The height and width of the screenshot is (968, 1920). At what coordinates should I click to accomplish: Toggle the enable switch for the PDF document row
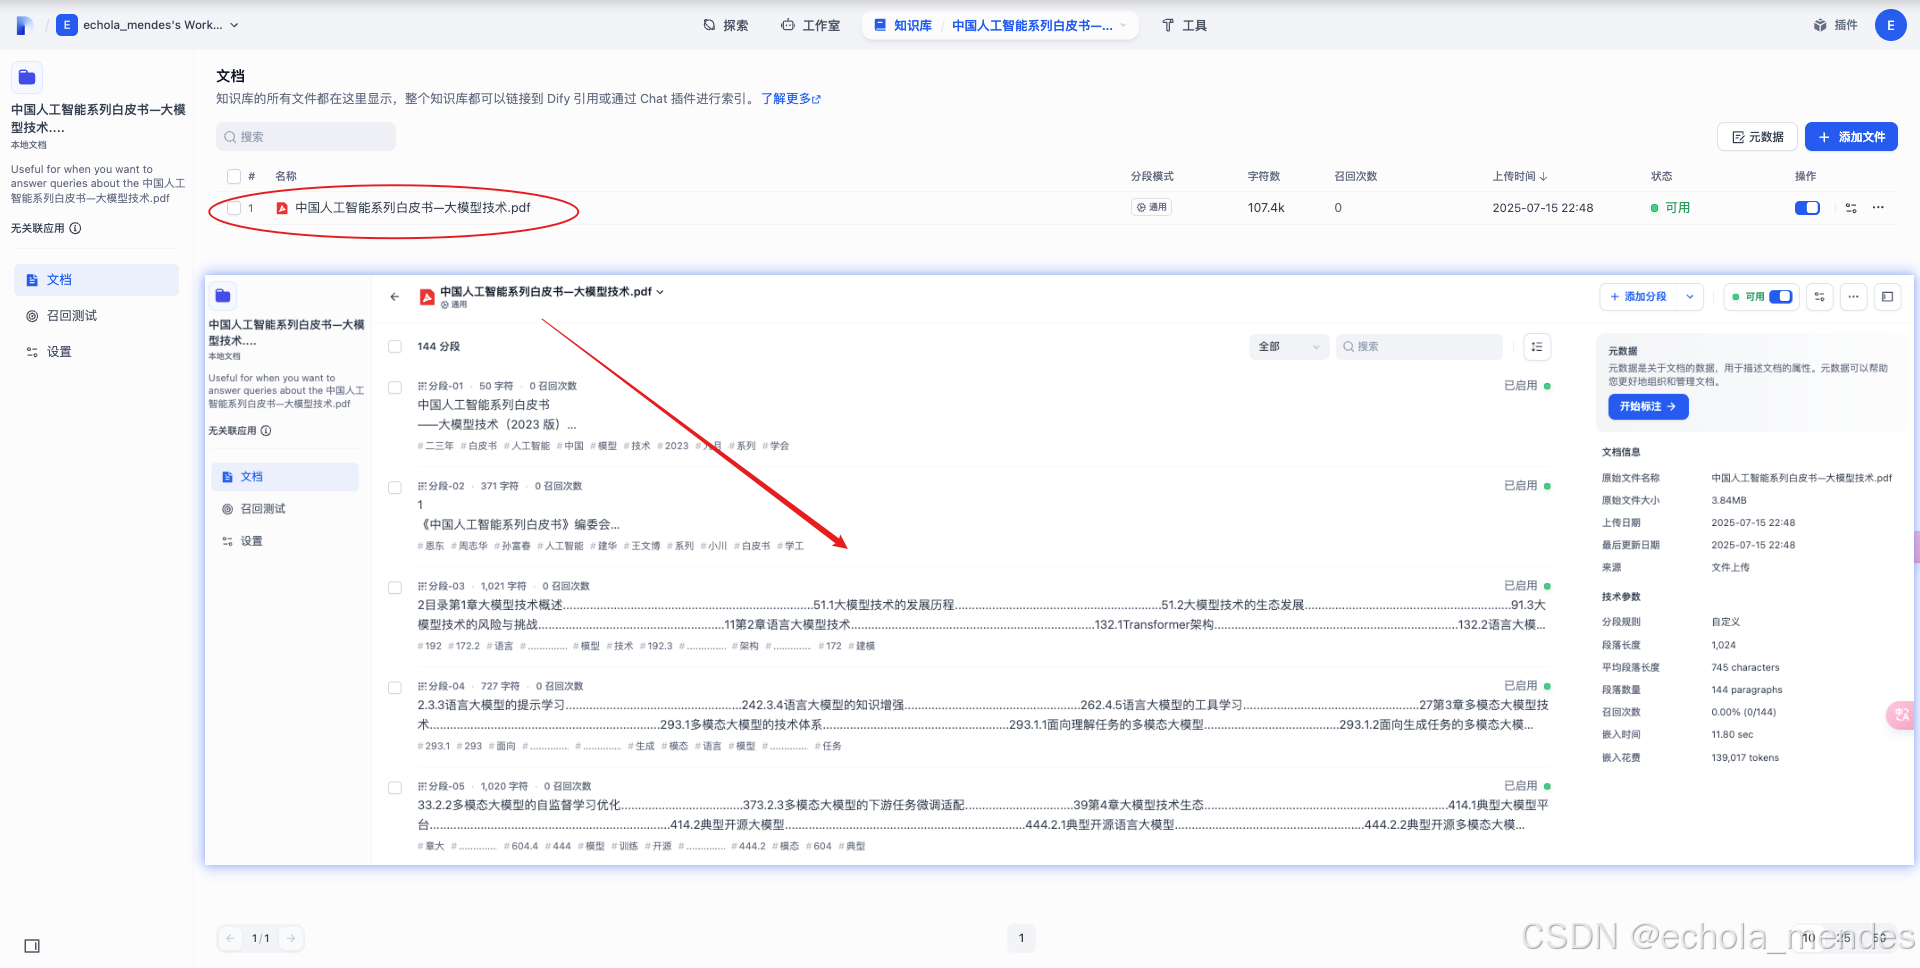click(1807, 208)
